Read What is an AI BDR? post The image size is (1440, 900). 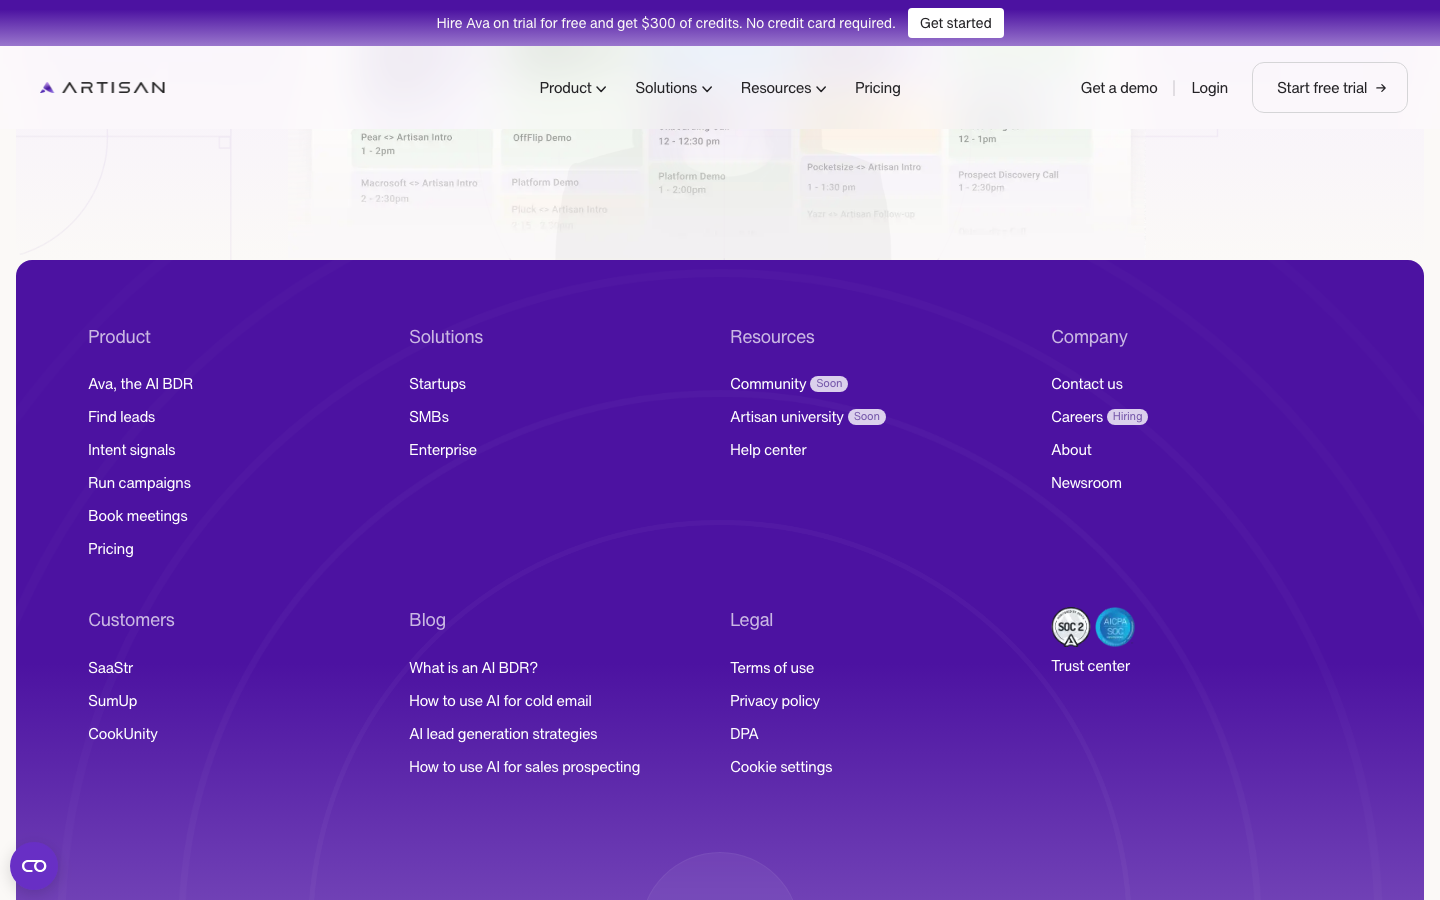pos(473,668)
